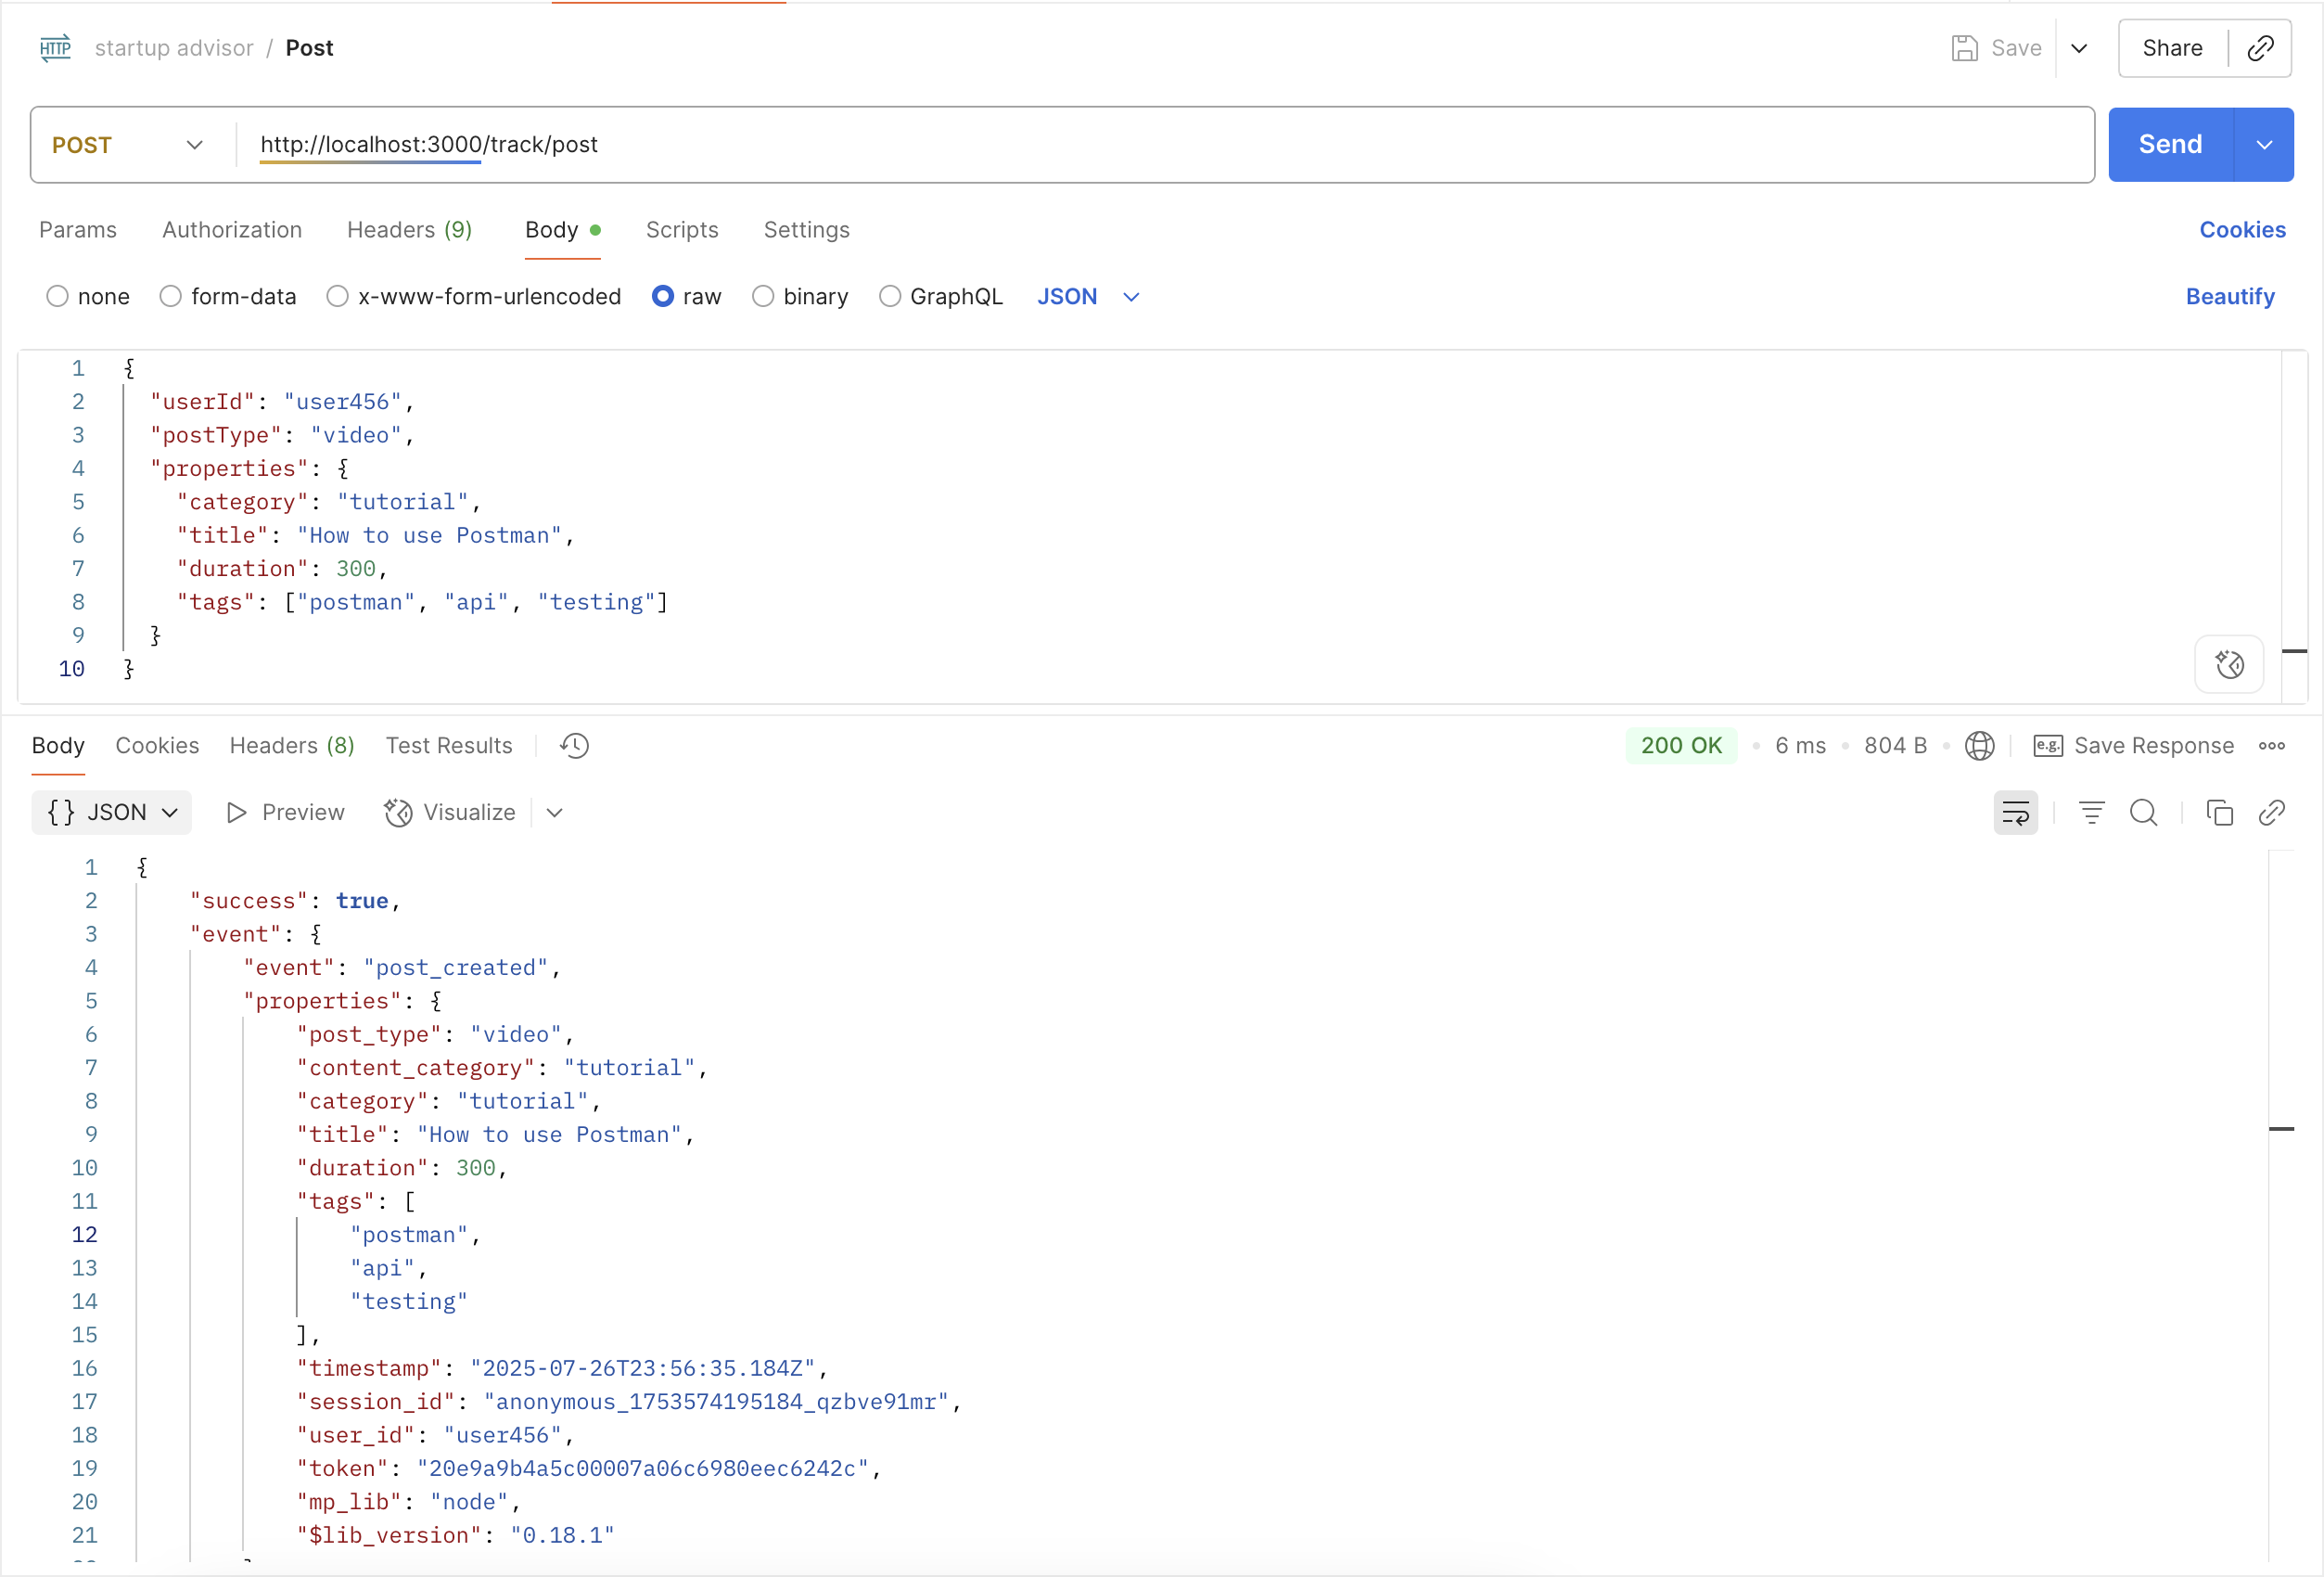Click the filter response icon
Viewport: 2324px width, 1577px height.
point(2091,813)
